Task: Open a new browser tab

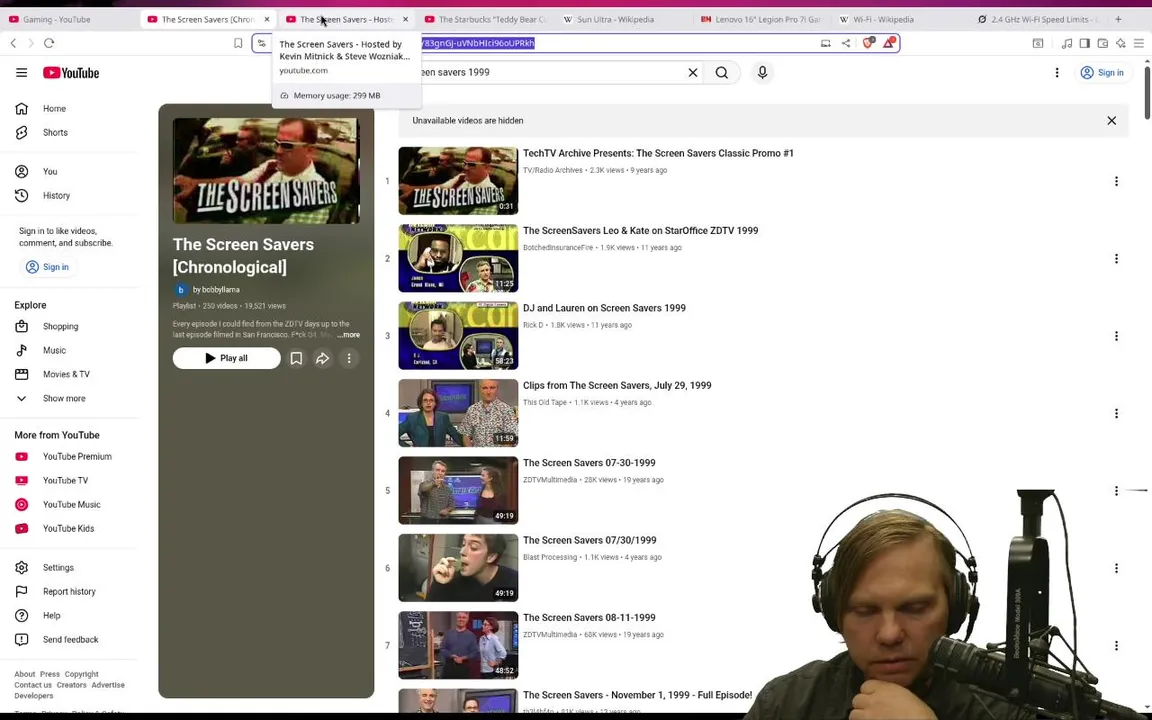Action: point(1117,19)
